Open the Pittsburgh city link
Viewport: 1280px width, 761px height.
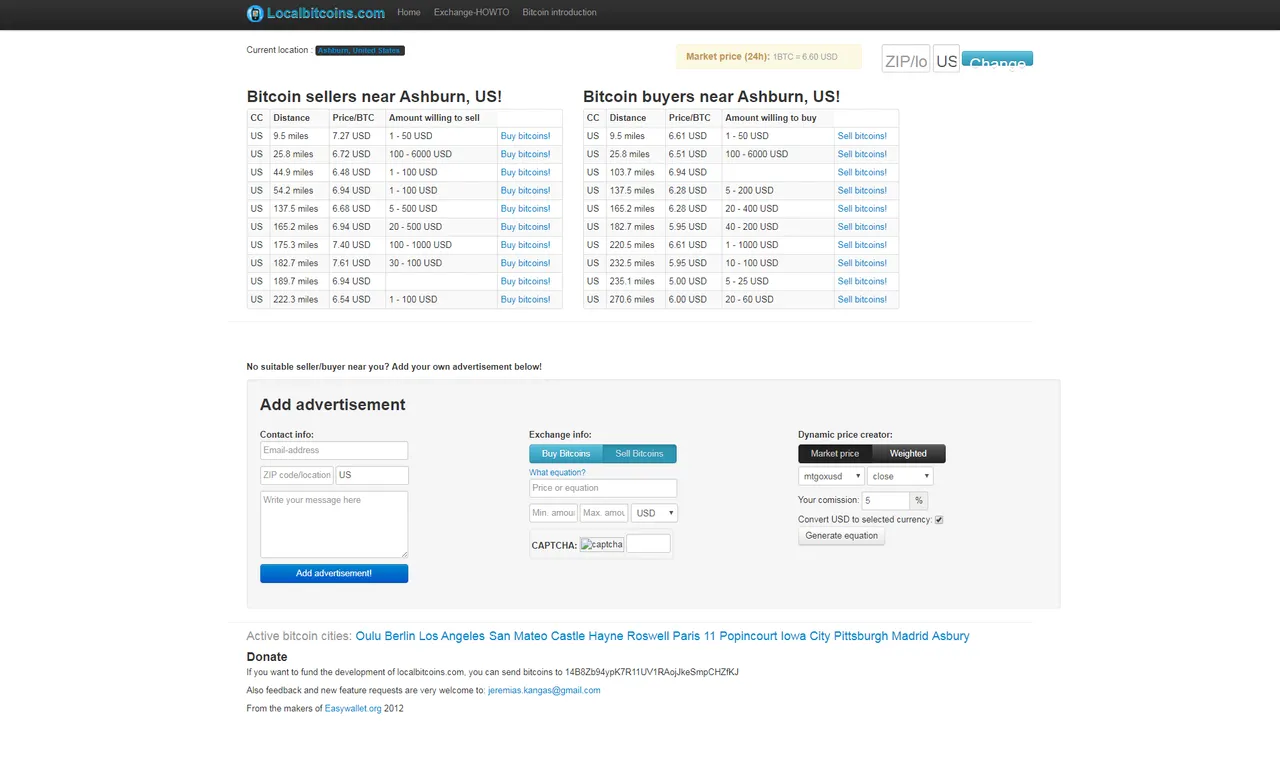click(861, 636)
